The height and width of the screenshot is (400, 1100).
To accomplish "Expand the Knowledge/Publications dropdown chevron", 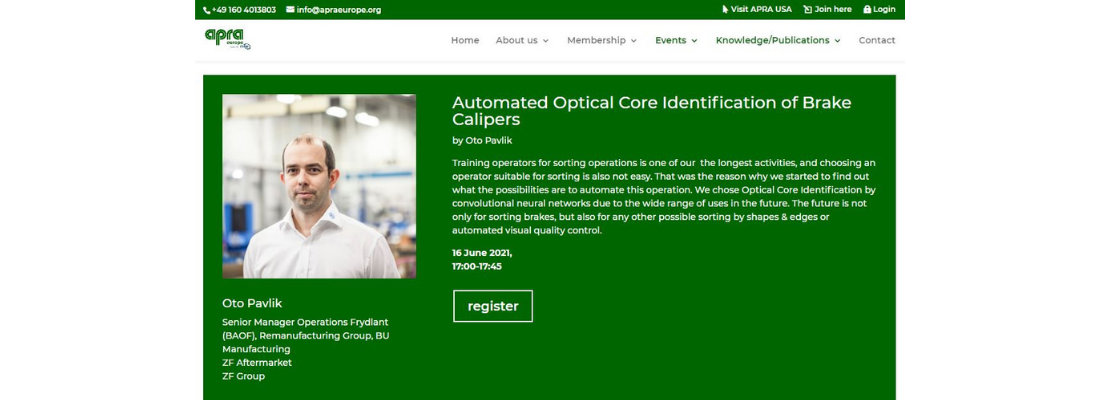I will pyautogui.click(x=837, y=41).
